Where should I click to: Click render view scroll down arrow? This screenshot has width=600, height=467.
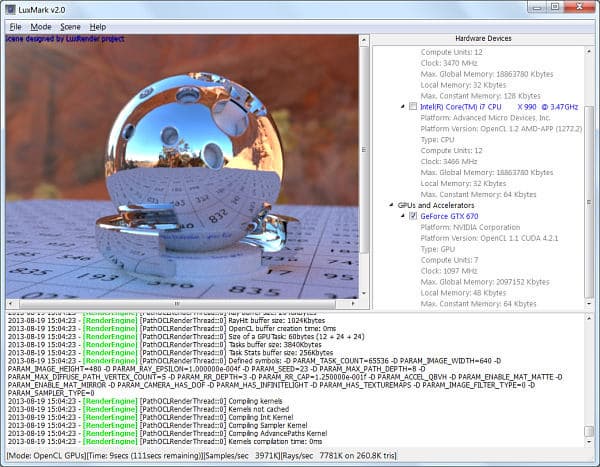click(x=364, y=294)
